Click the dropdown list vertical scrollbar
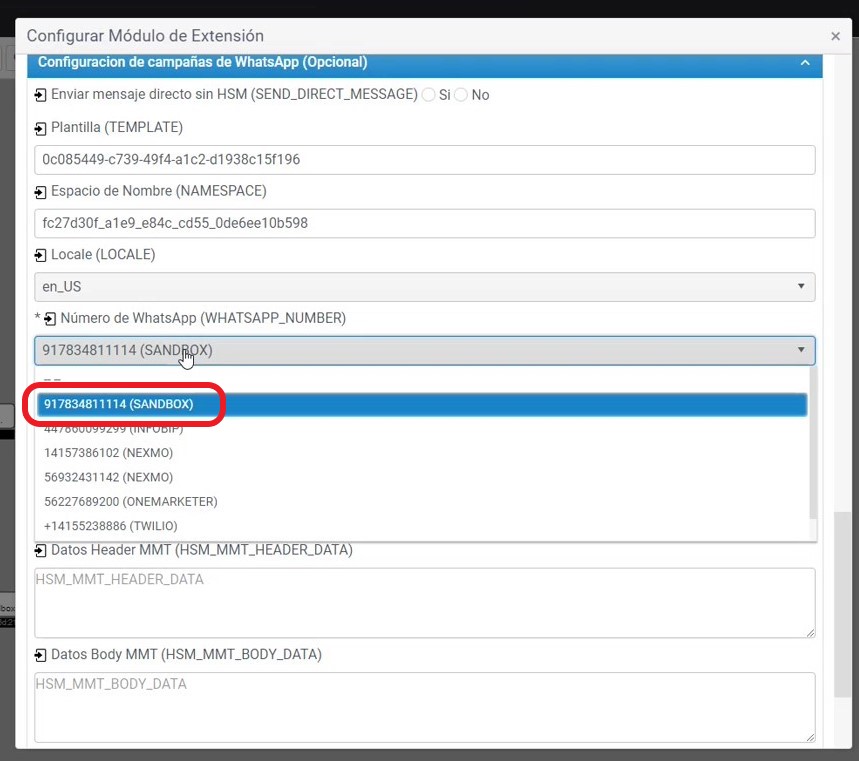This screenshot has width=859, height=761. coord(812,440)
